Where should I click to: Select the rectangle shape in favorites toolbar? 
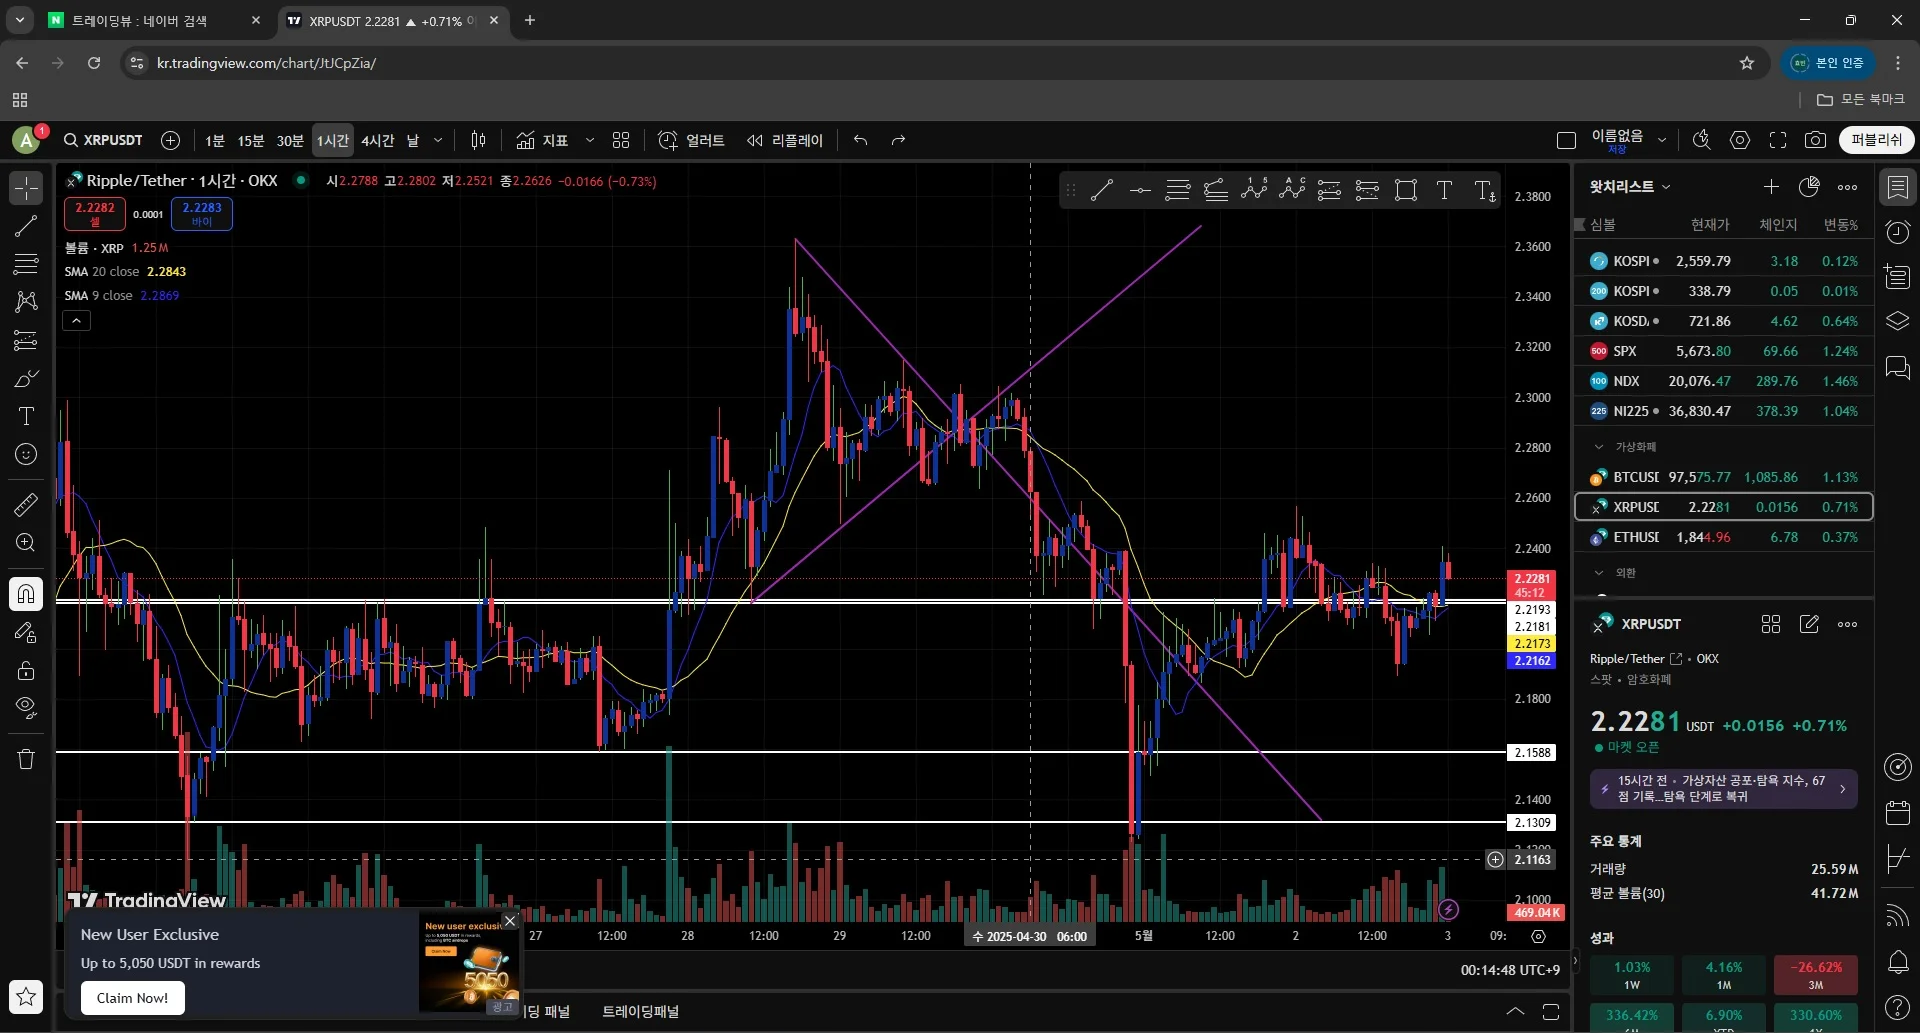(1406, 189)
